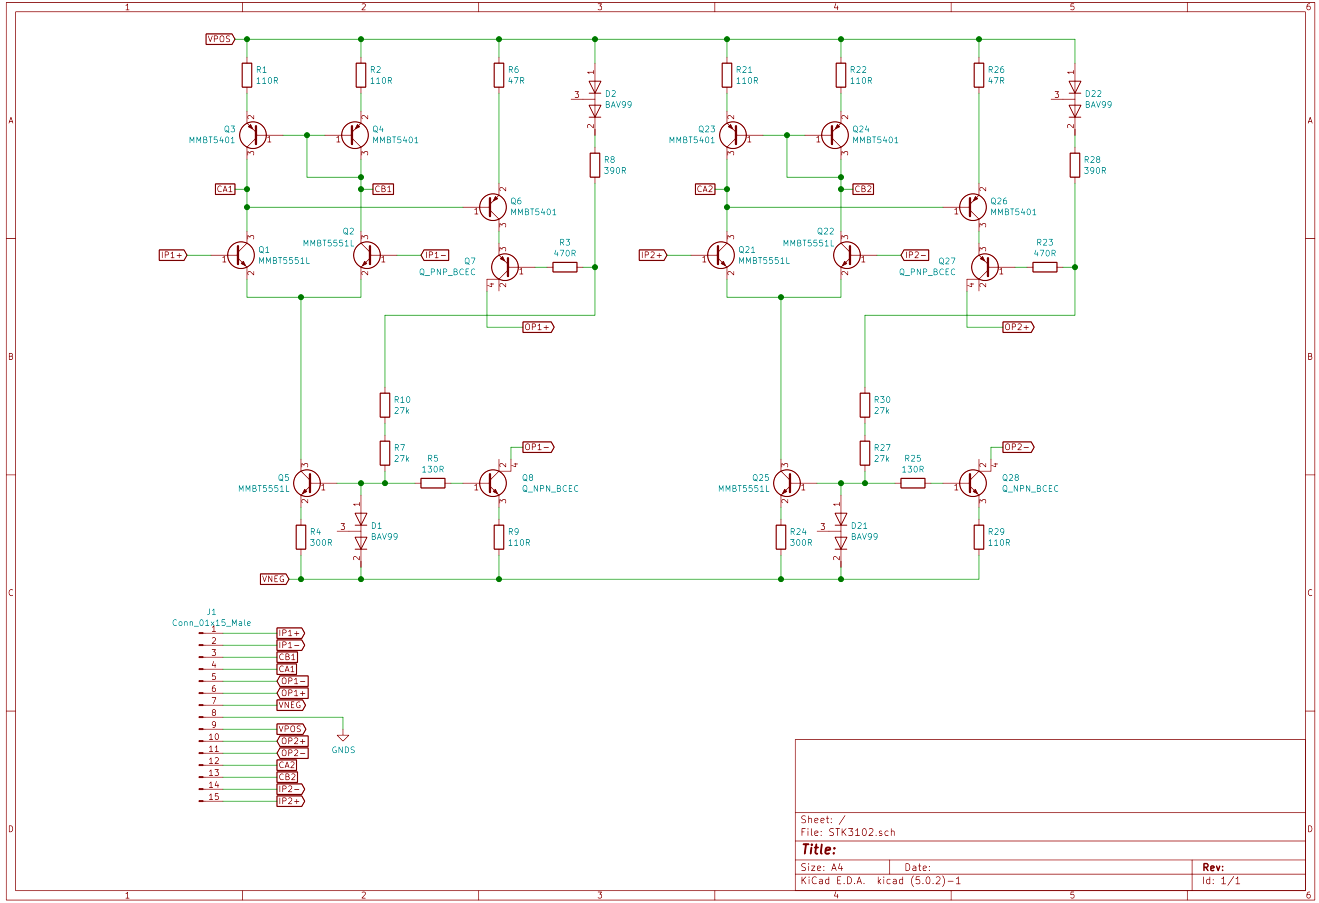The height and width of the screenshot is (903, 1319).
Task: Click resistor R23 470R
Action: click(x=1045, y=267)
